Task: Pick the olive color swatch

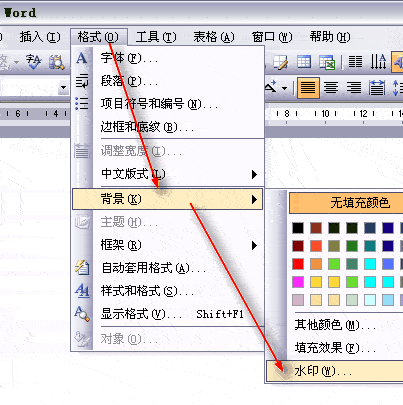Action: tap(334, 246)
